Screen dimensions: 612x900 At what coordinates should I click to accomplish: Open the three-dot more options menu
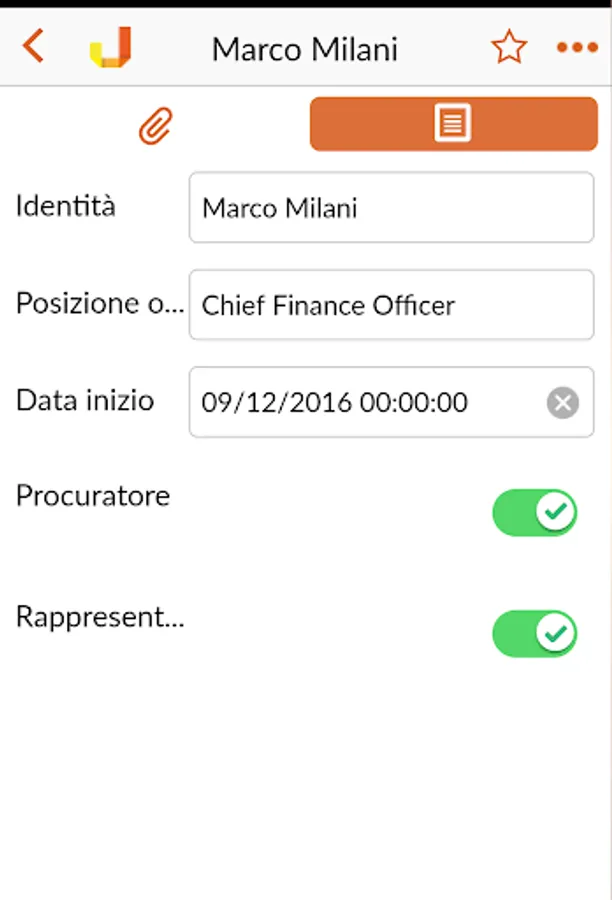577,47
